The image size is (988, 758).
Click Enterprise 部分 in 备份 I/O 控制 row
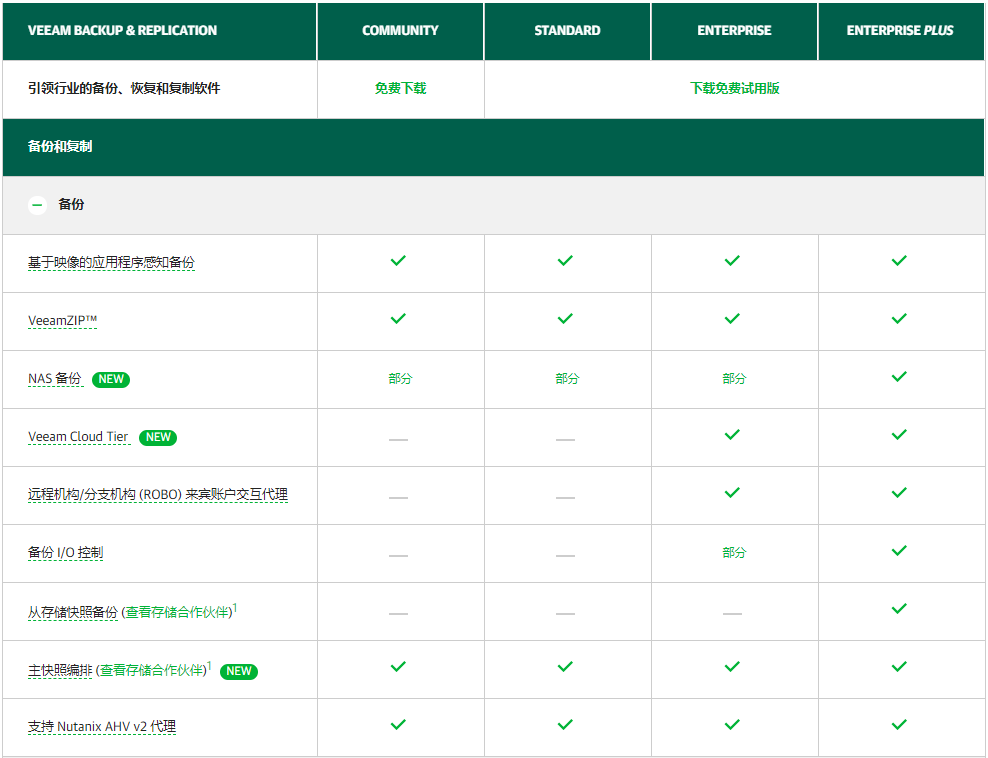coord(734,553)
